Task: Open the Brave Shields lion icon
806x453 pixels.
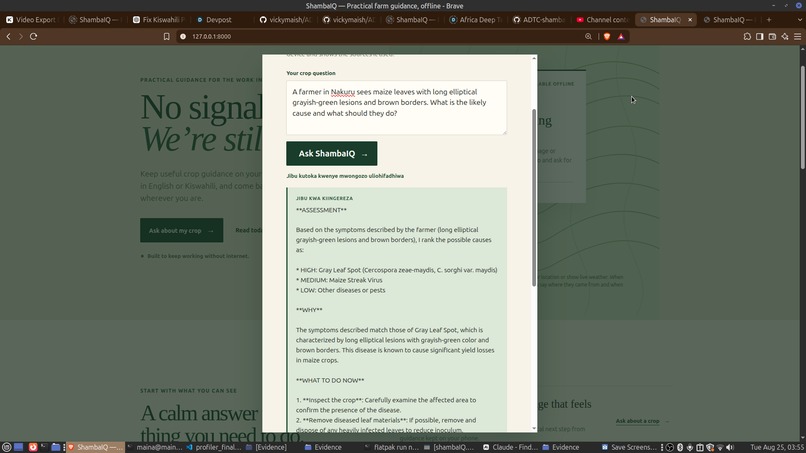Action: 607,37
